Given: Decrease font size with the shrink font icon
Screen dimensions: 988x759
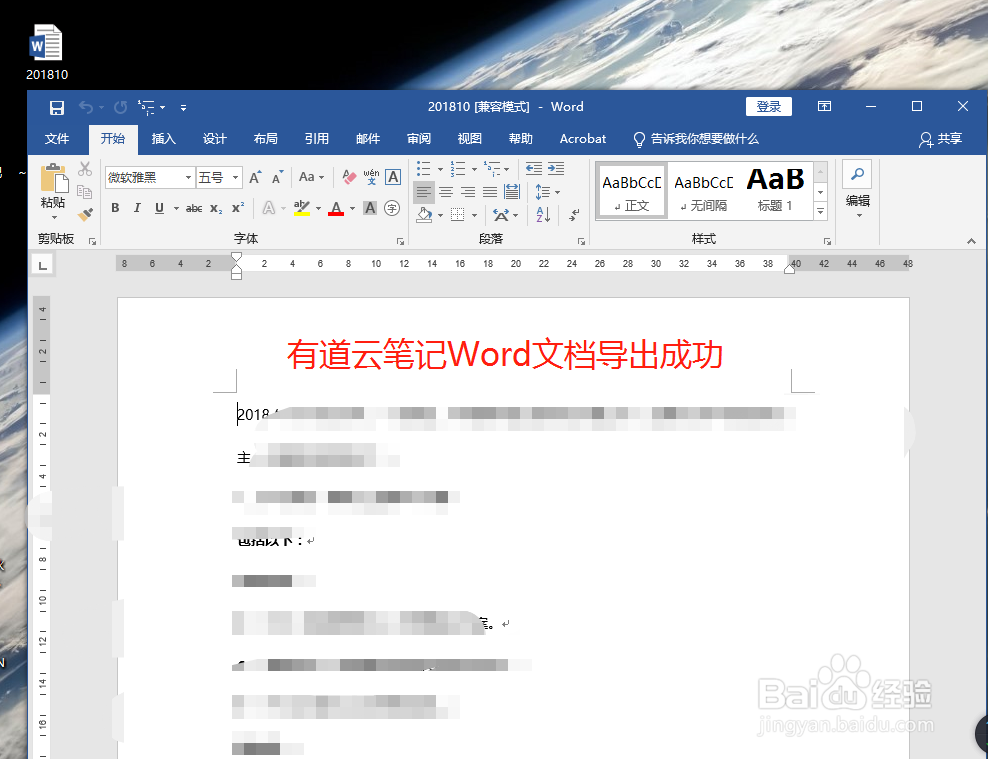Looking at the screenshot, I should click(277, 178).
